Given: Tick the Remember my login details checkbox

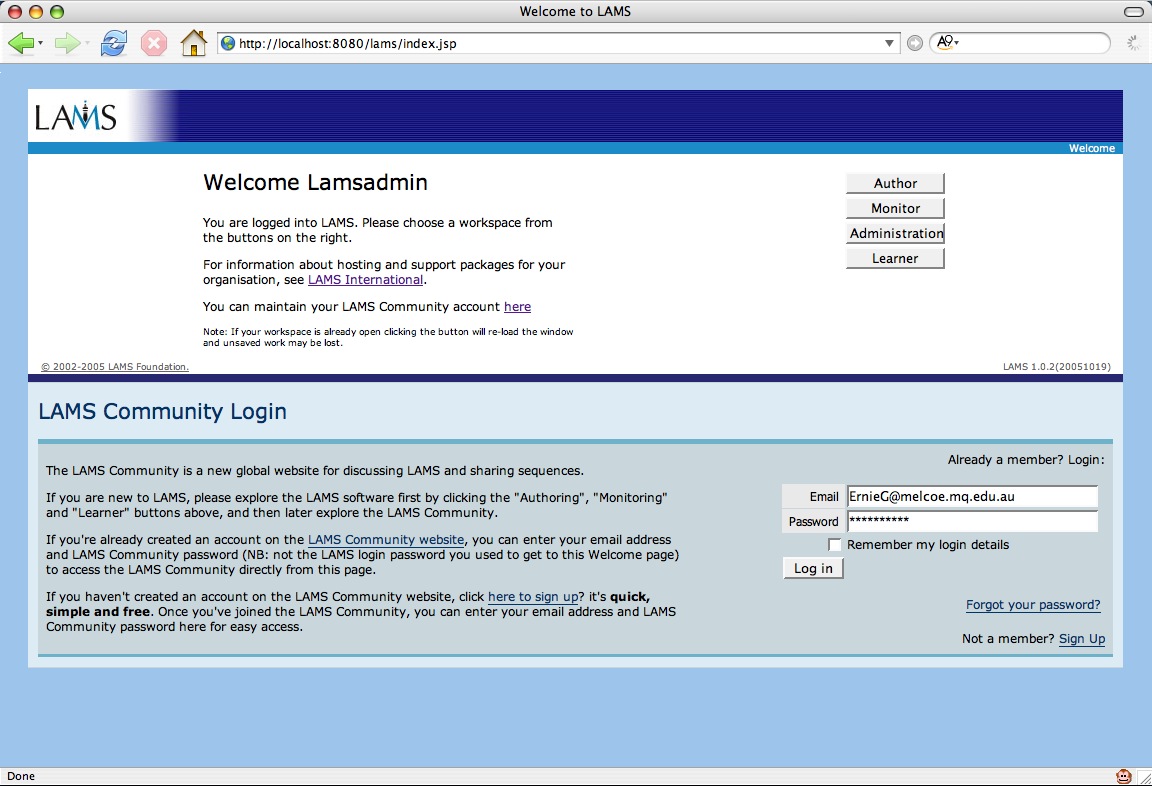Looking at the screenshot, I should 835,545.
